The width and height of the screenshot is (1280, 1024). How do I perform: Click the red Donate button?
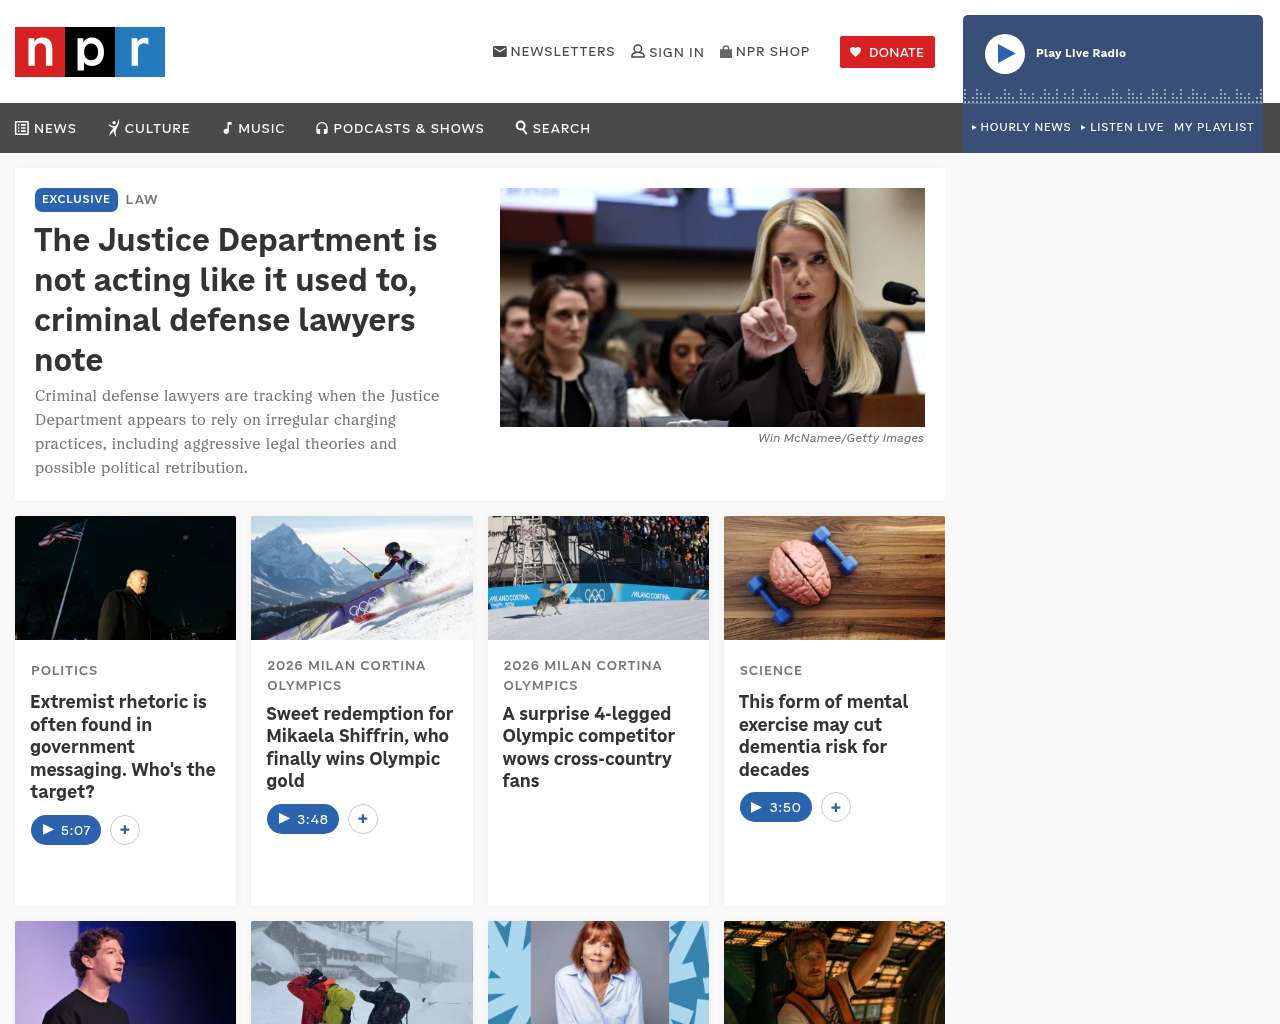887,52
